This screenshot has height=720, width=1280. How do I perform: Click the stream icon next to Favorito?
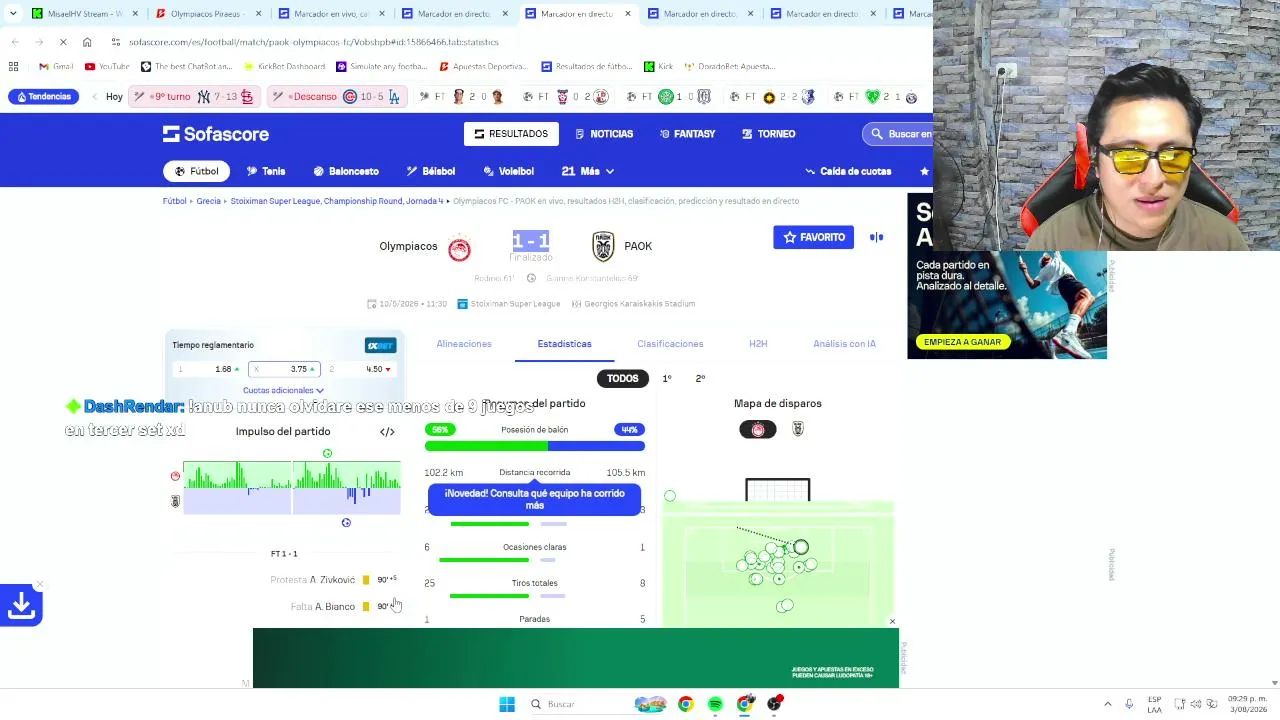click(x=877, y=237)
